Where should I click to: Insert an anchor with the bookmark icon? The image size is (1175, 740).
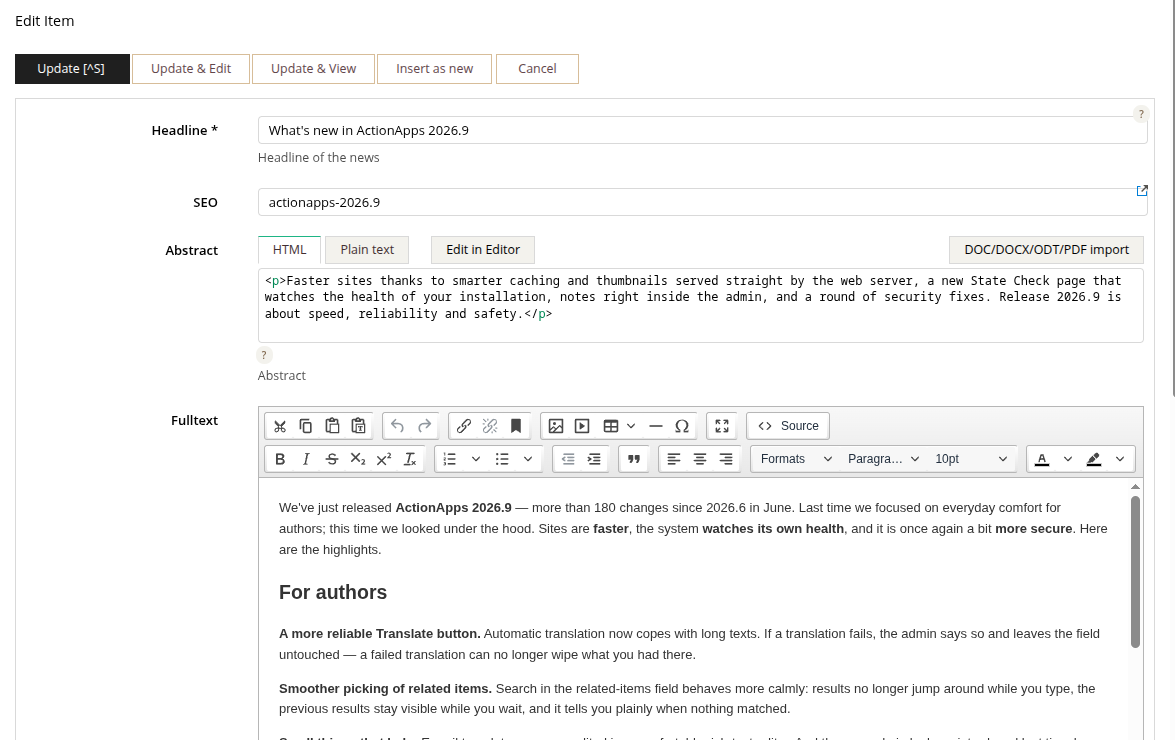coord(516,426)
